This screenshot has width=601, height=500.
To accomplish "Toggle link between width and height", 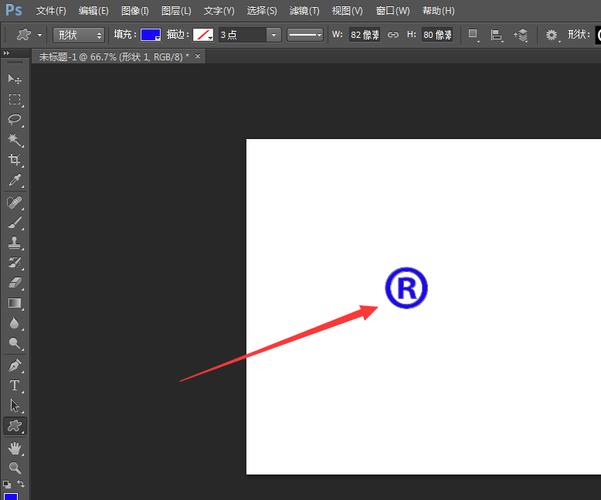I will [x=393, y=35].
